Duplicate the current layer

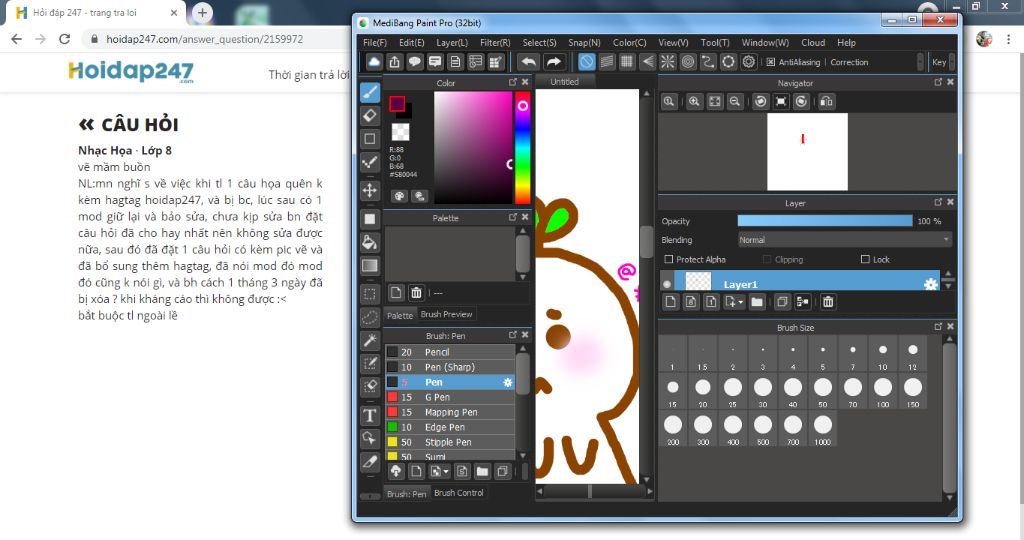782,302
